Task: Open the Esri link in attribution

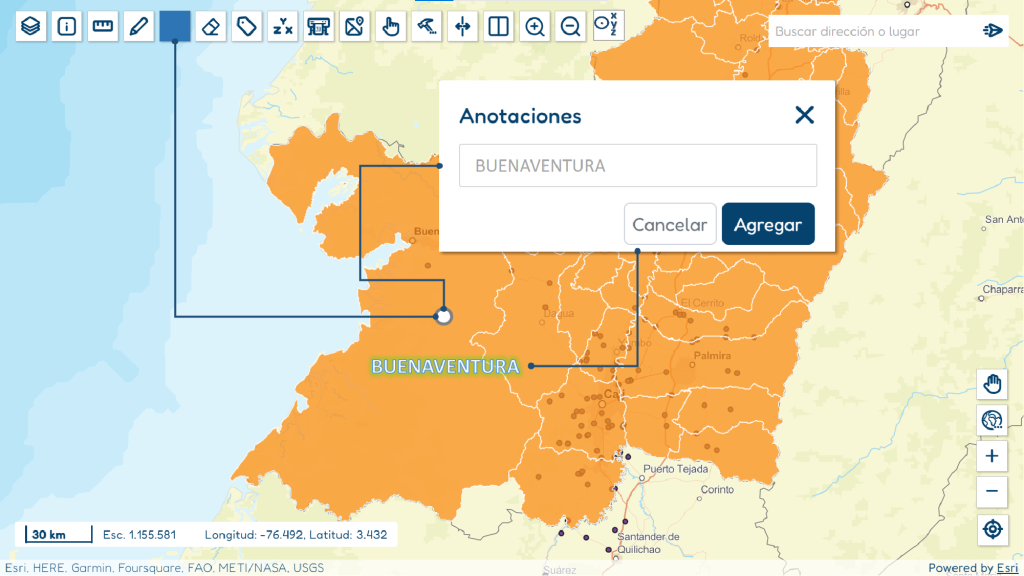Action: pos(1007,568)
